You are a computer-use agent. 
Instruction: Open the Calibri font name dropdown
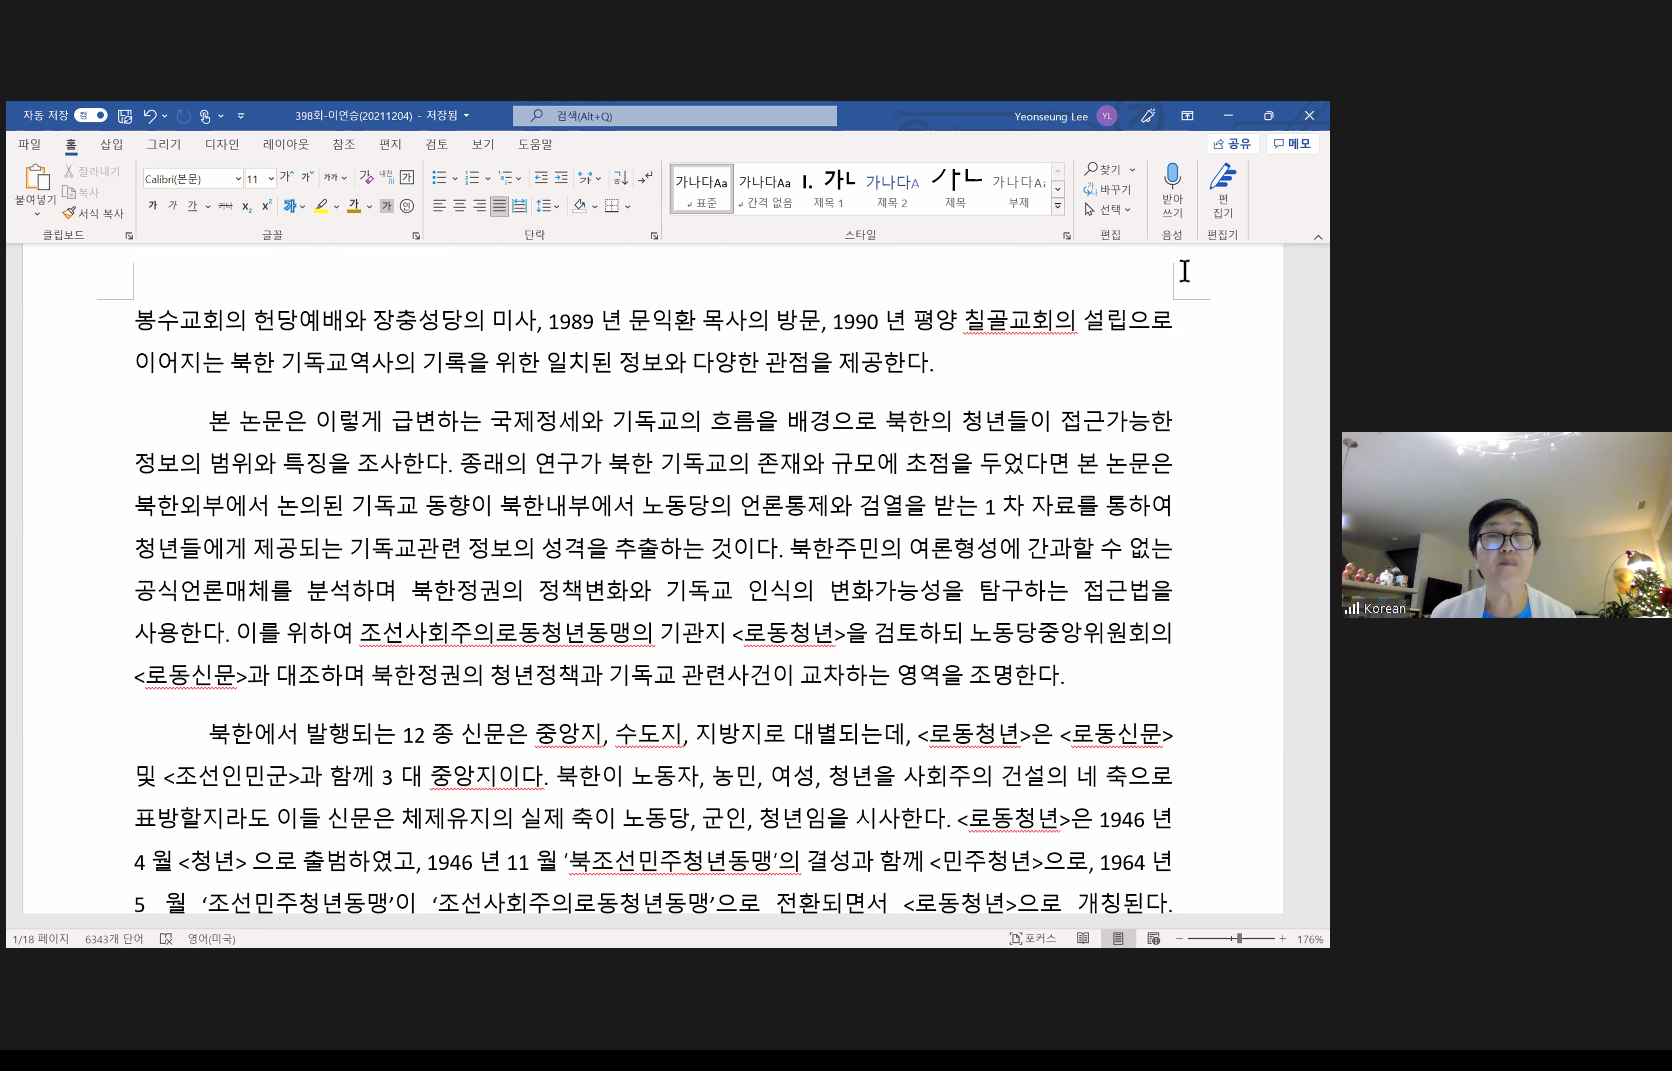coord(238,179)
